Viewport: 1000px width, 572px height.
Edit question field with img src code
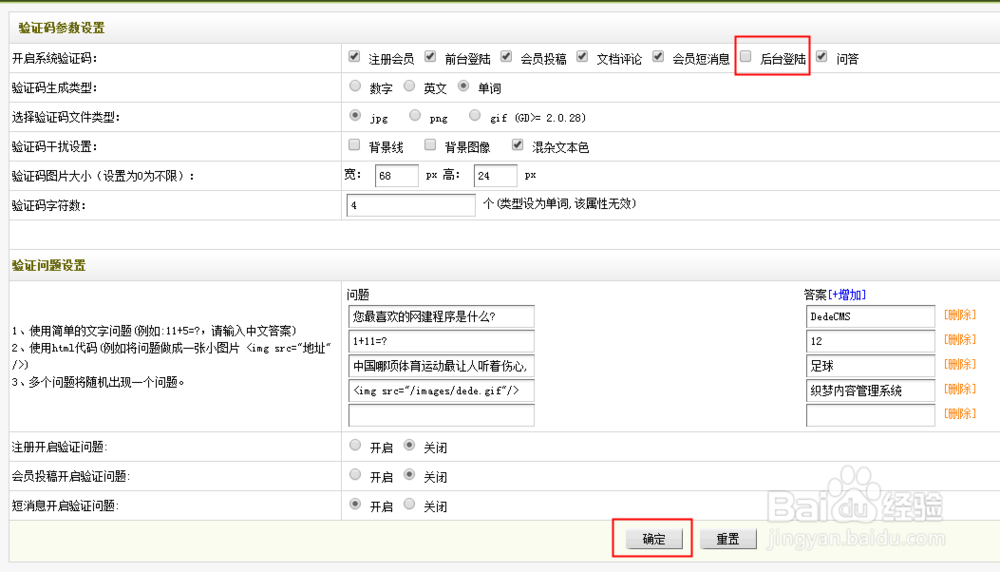coord(441,391)
